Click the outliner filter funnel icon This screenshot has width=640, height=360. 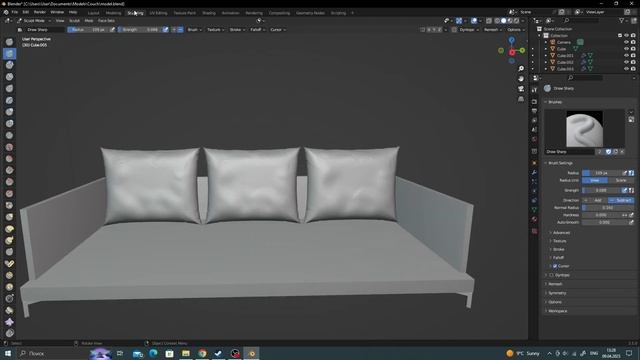[x=621, y=20]
